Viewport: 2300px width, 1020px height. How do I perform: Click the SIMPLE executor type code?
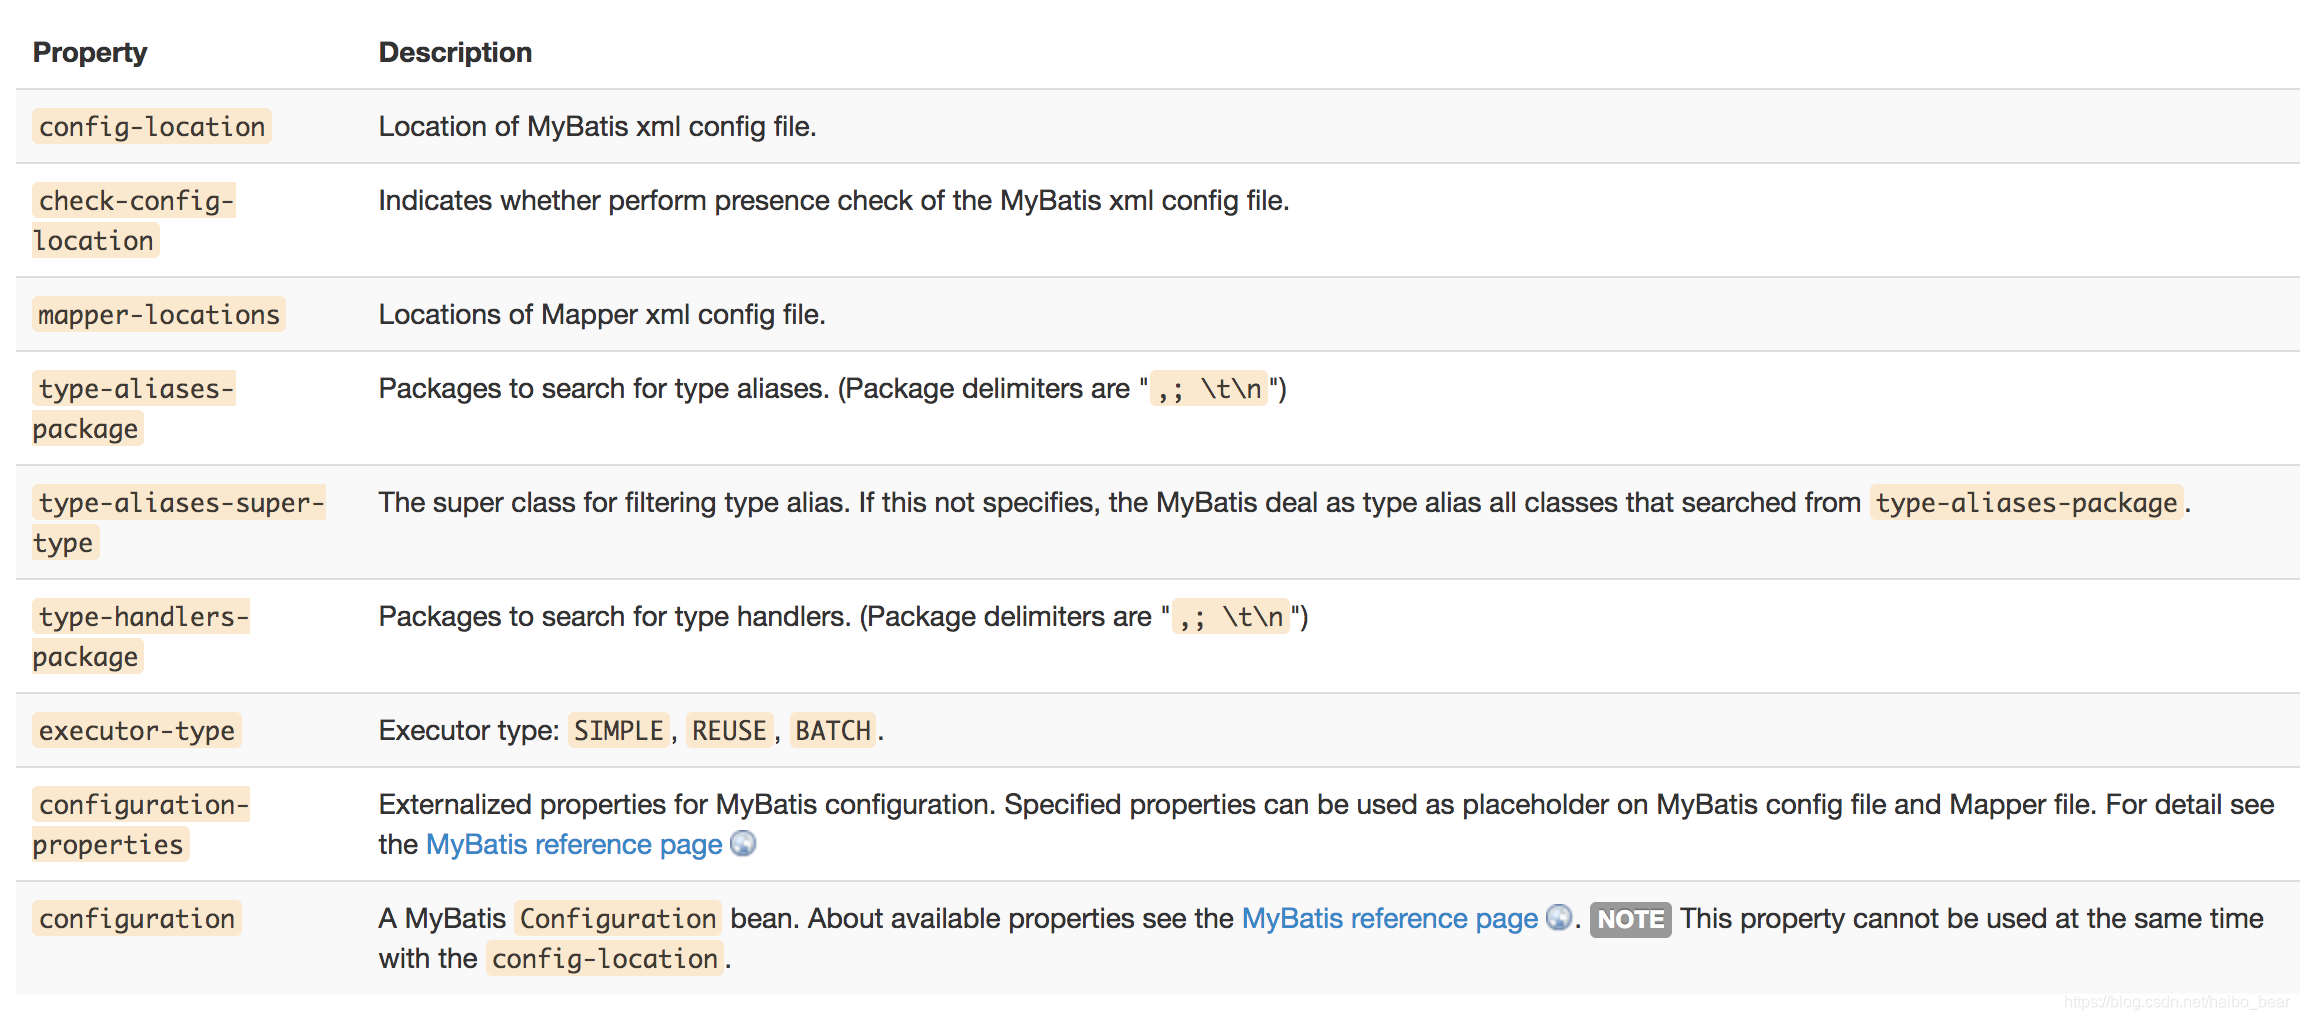pyautogui.click(x=619, y=731)
